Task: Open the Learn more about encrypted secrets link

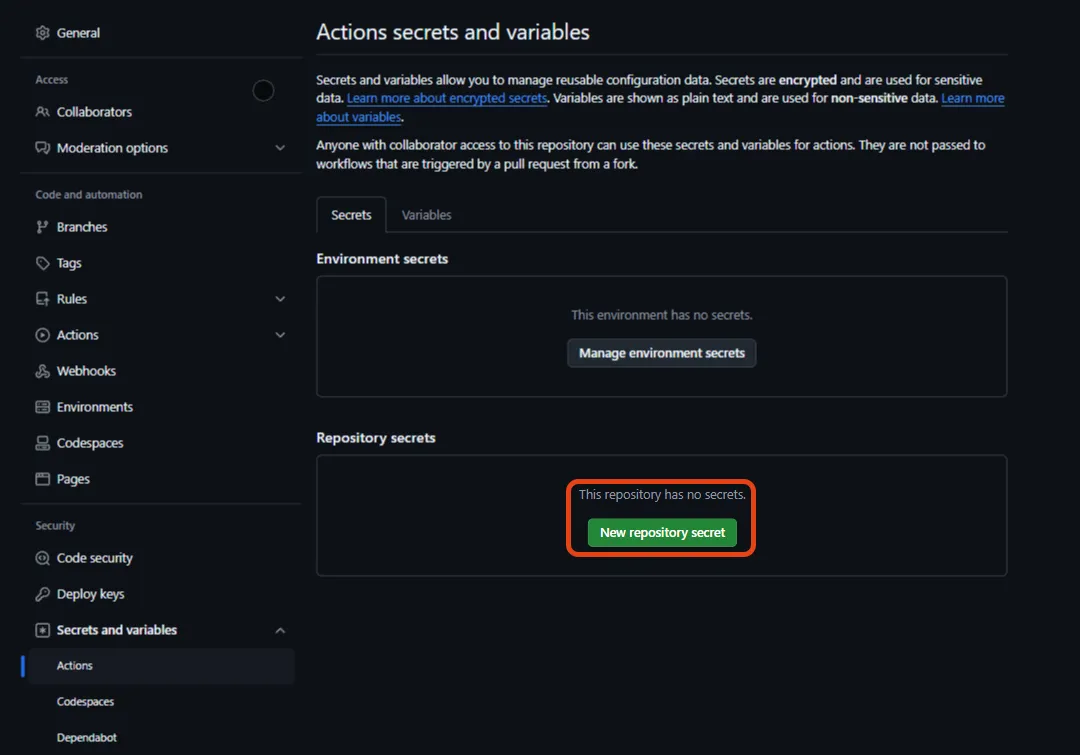Action: tap(447, 98)
